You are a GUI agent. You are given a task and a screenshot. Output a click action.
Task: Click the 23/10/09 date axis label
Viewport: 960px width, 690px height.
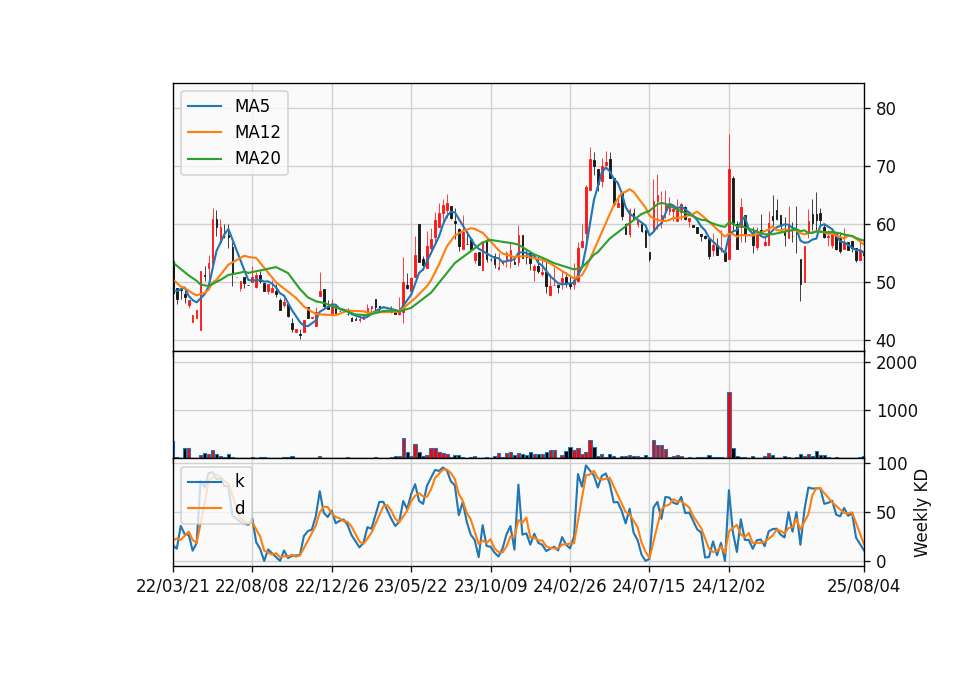click(490, 586)
